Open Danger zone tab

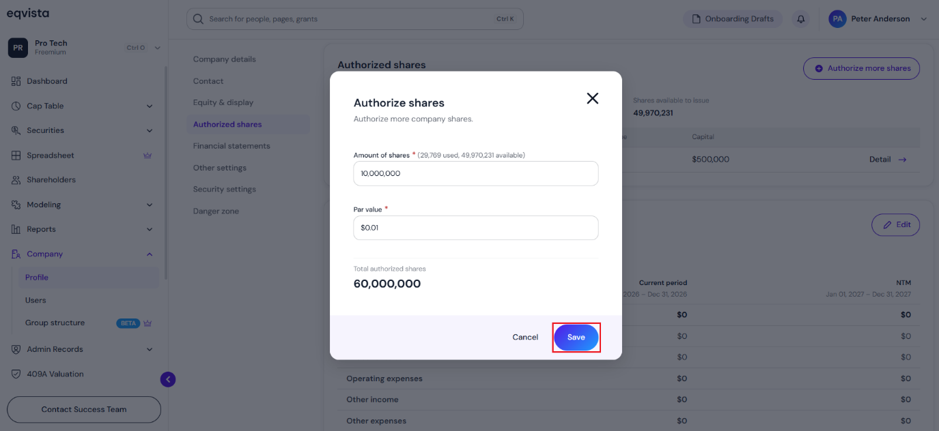[x=216, y=211]
